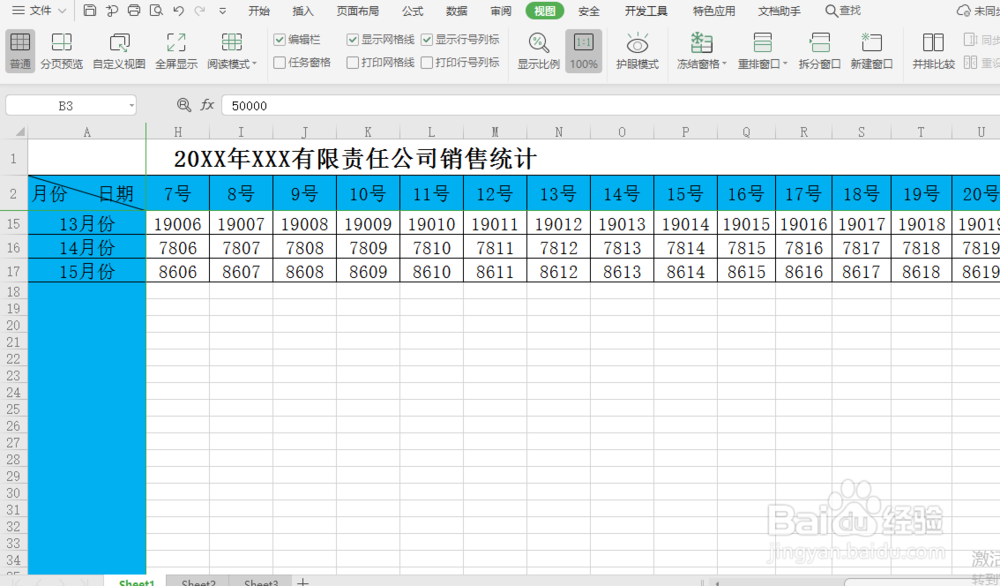Toggle 任务窗格 task pane checkbox
The image size is (1000, 586).
click(279, 62)
